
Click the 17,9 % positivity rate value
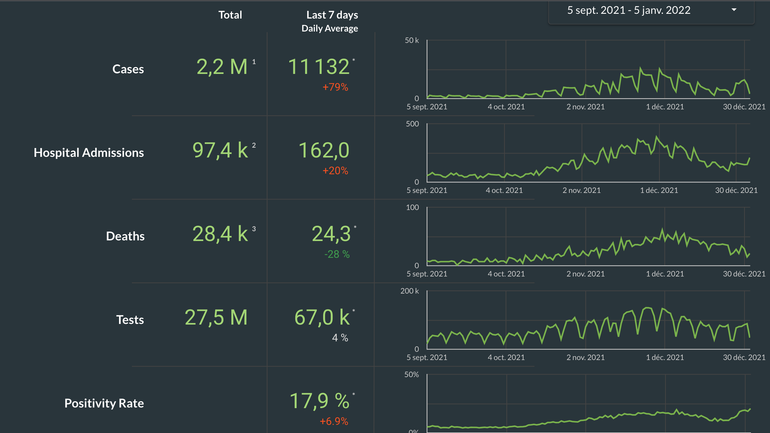[320, 401]
